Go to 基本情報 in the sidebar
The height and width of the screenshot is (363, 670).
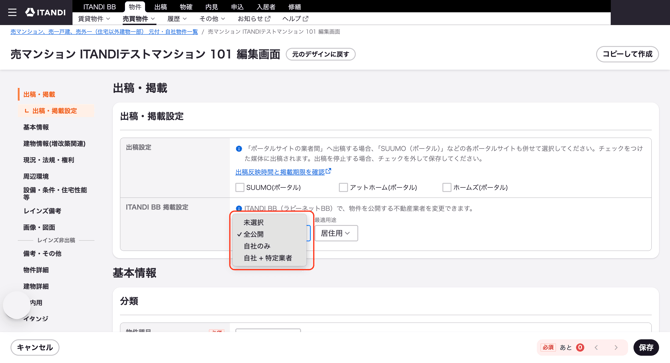pos(36,127)
